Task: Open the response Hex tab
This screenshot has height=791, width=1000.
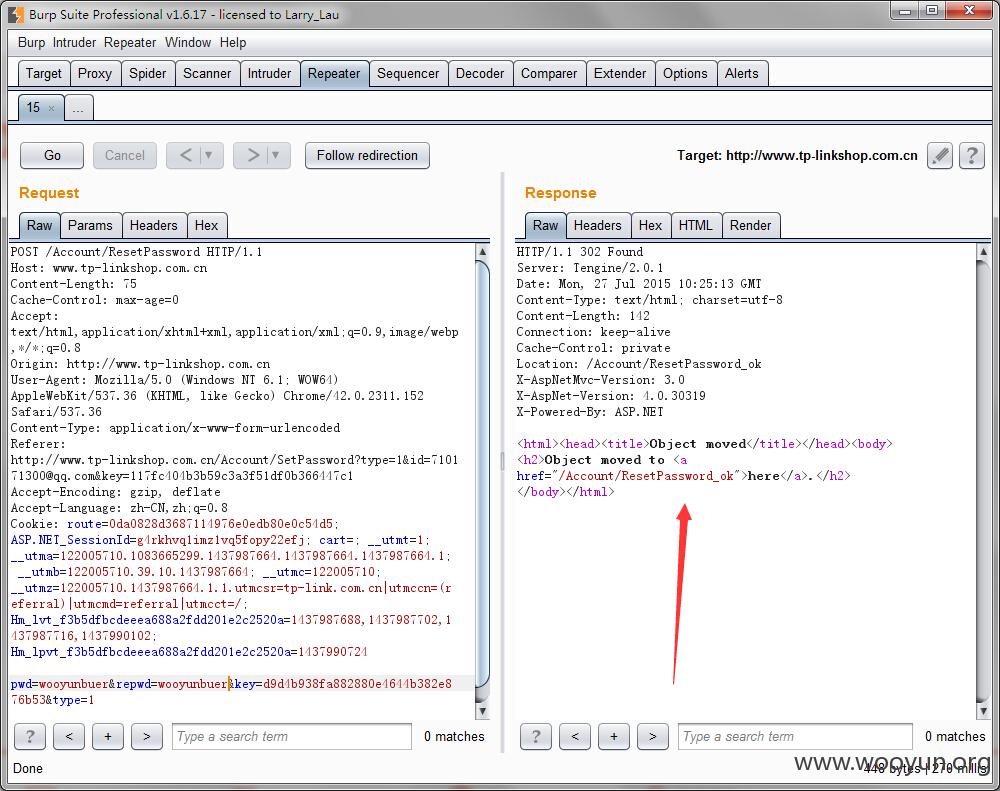Action: point(651,226)
